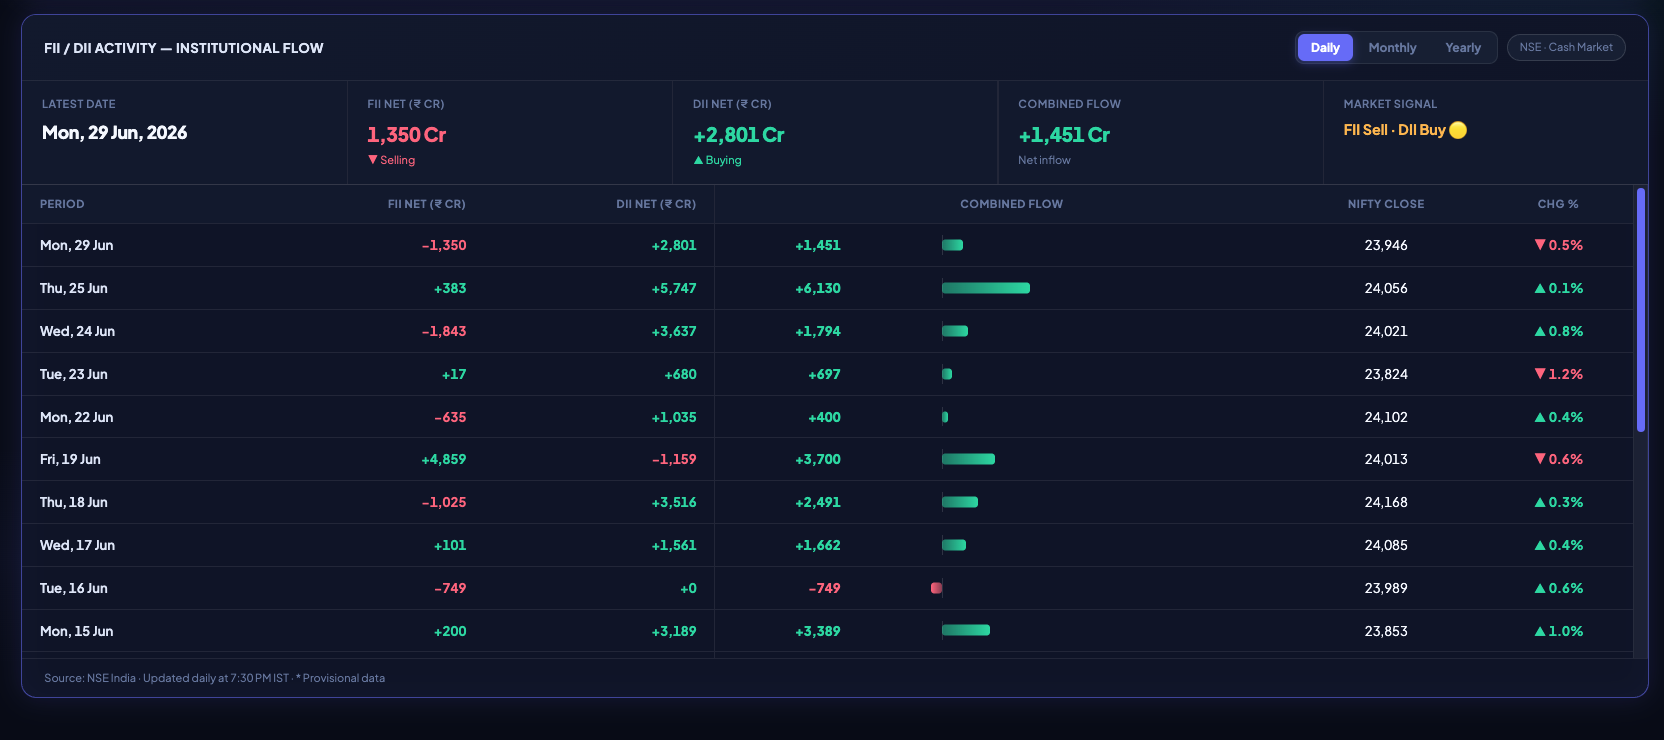Click the Source: NSE India footer note
Viewport: 1664px width, 740px height.
(214, 678)
